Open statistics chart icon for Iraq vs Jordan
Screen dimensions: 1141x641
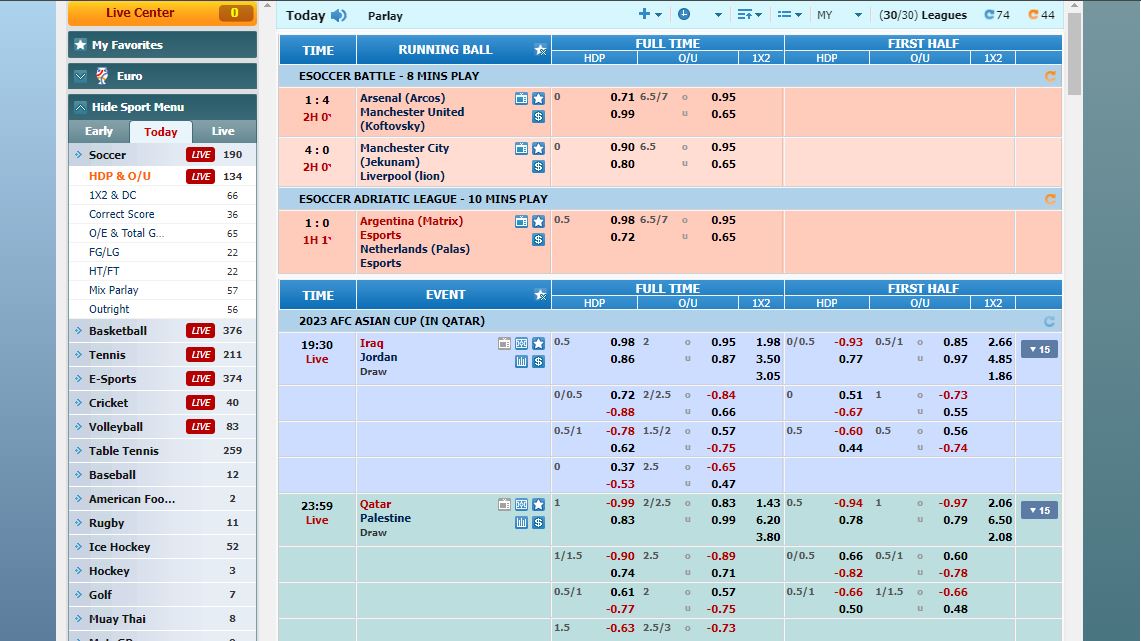(x=521, y=361)
